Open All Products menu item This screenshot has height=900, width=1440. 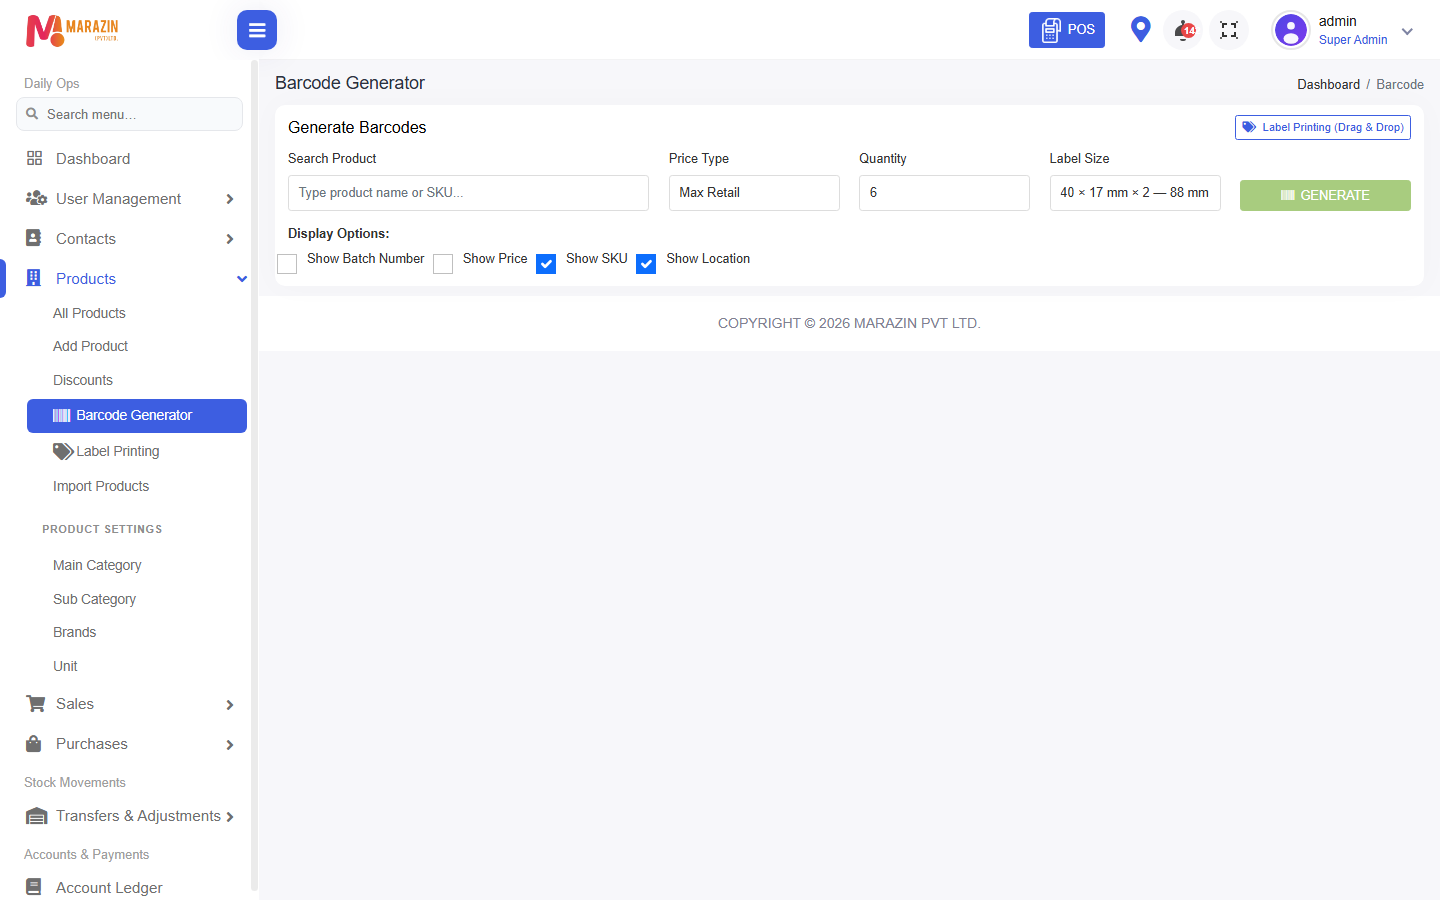pos(89,313)
